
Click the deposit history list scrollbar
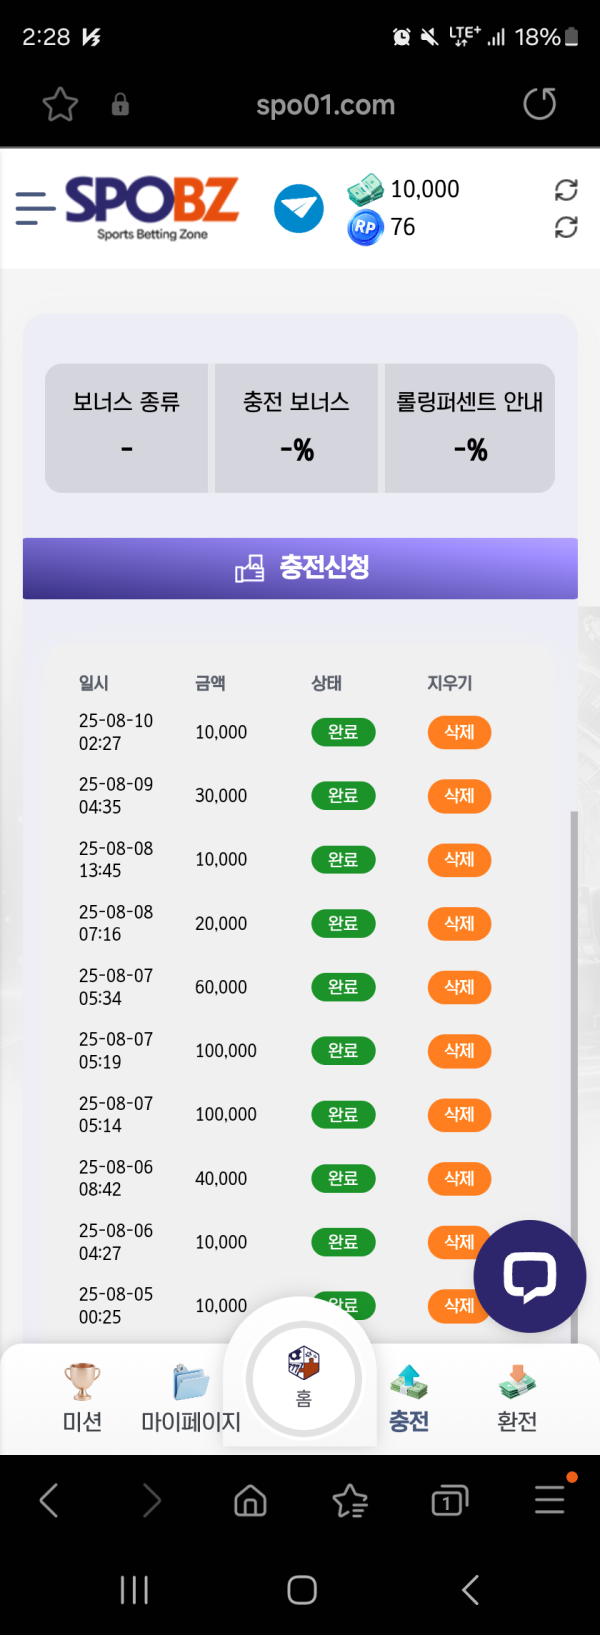(x=574, y=1075)
